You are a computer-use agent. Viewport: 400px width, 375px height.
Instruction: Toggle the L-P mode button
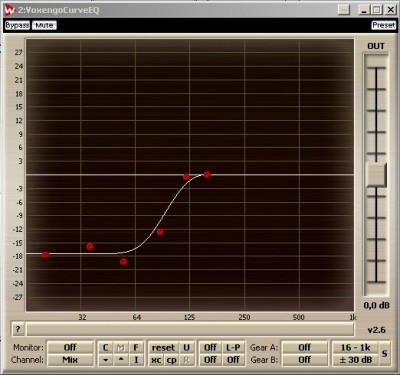tap(233, 348)
